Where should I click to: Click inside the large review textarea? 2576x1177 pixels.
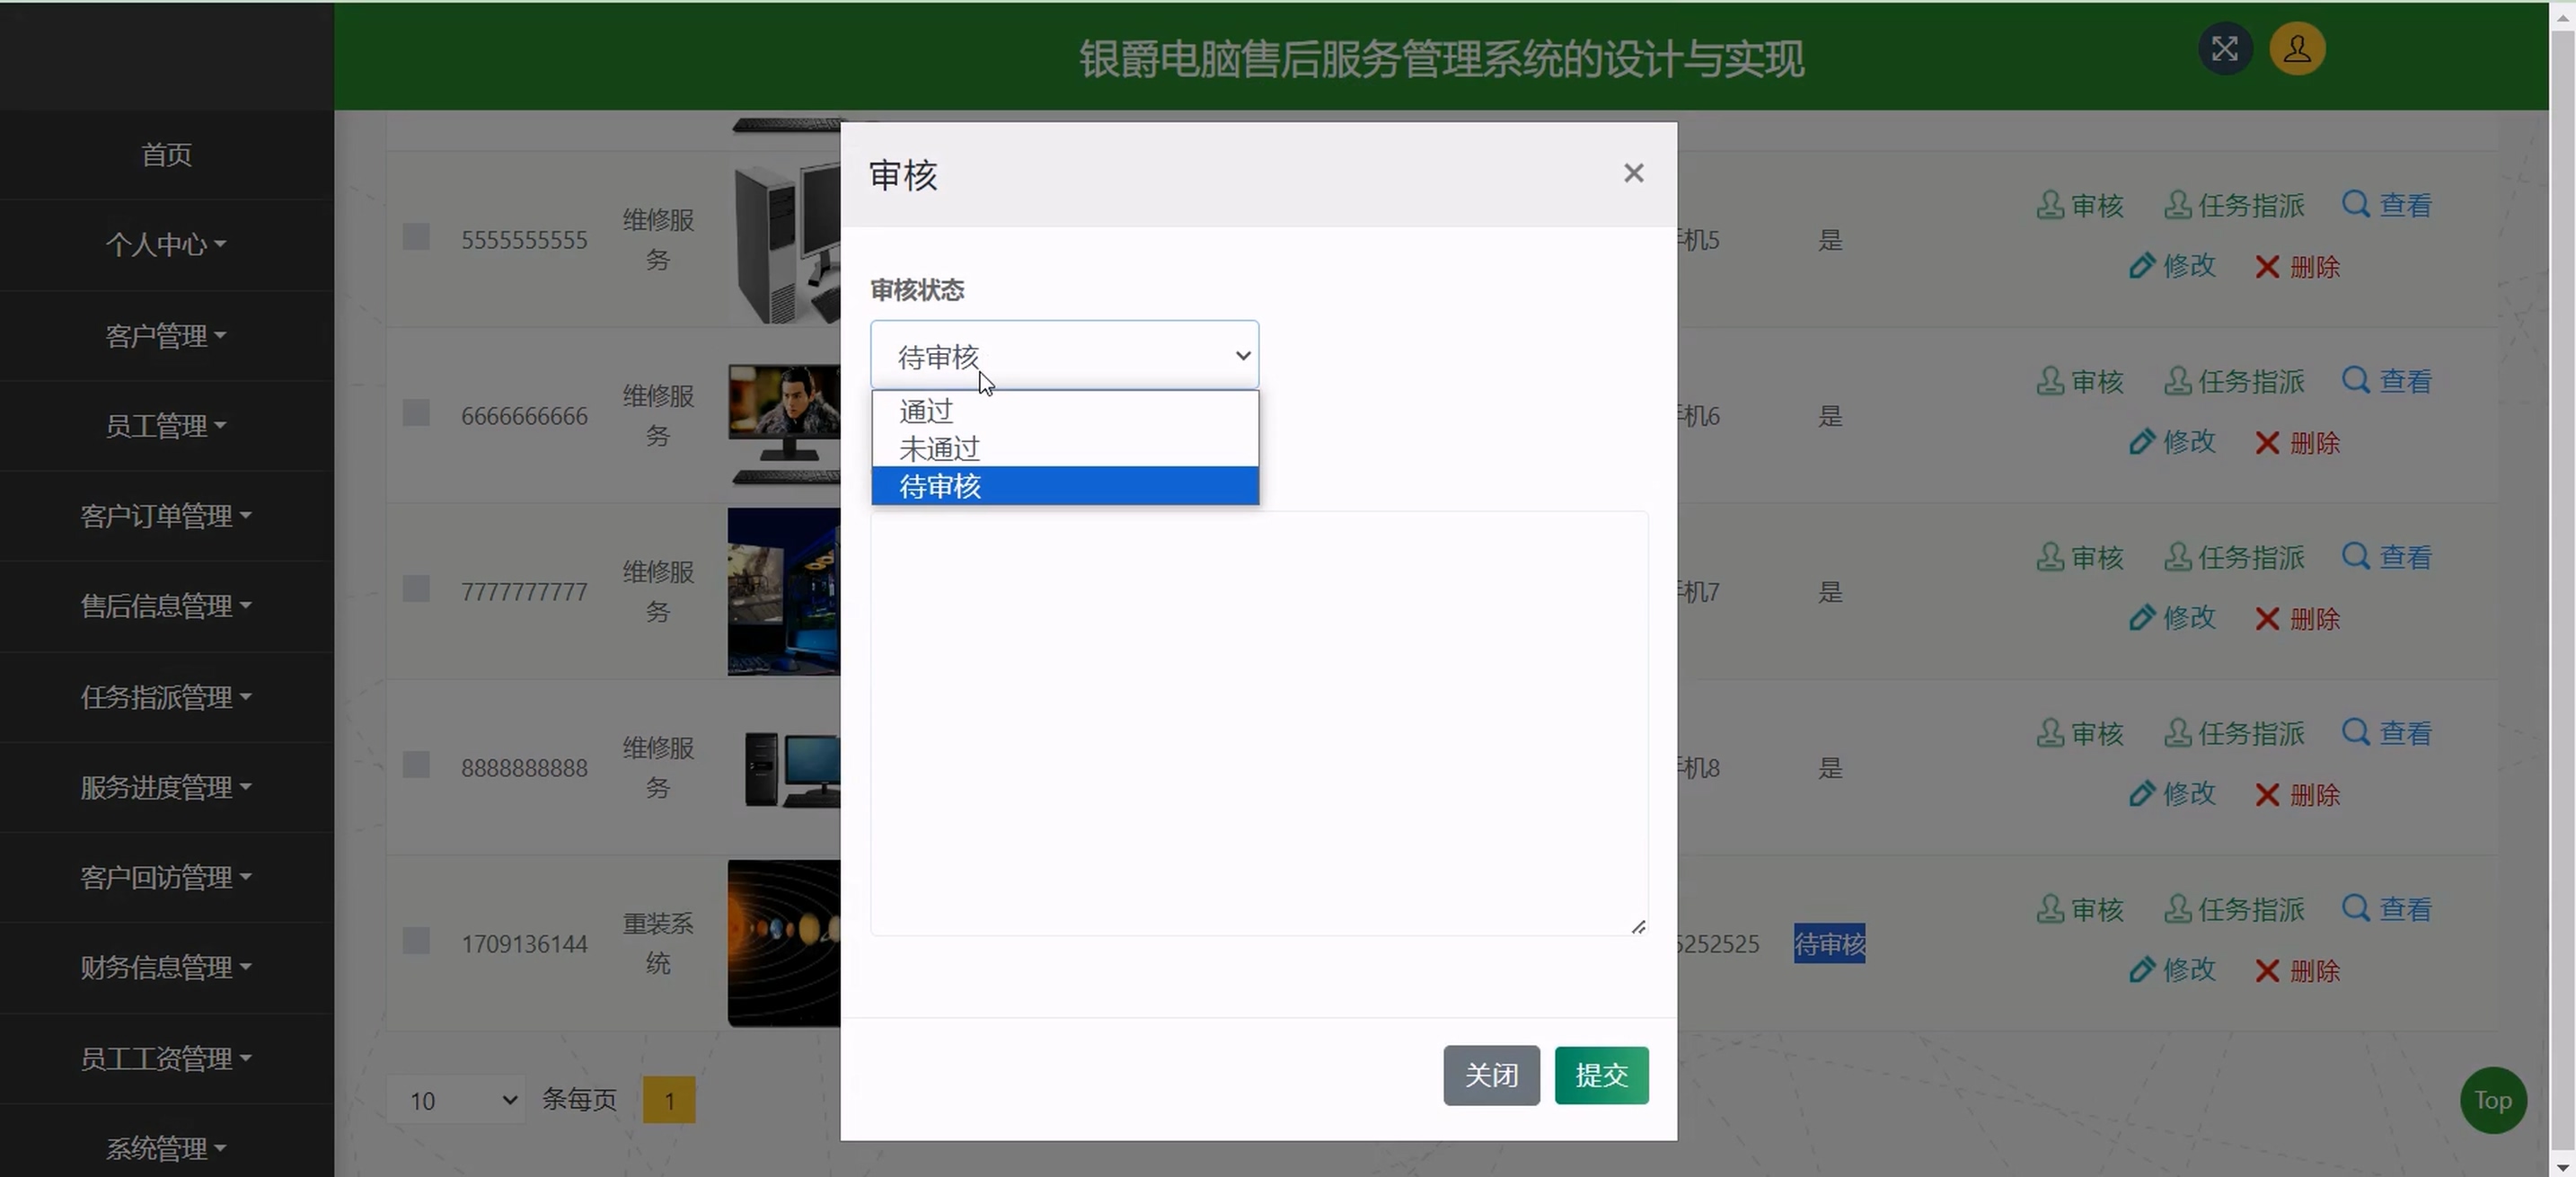pyautogui.click(x=1259, y=723)
